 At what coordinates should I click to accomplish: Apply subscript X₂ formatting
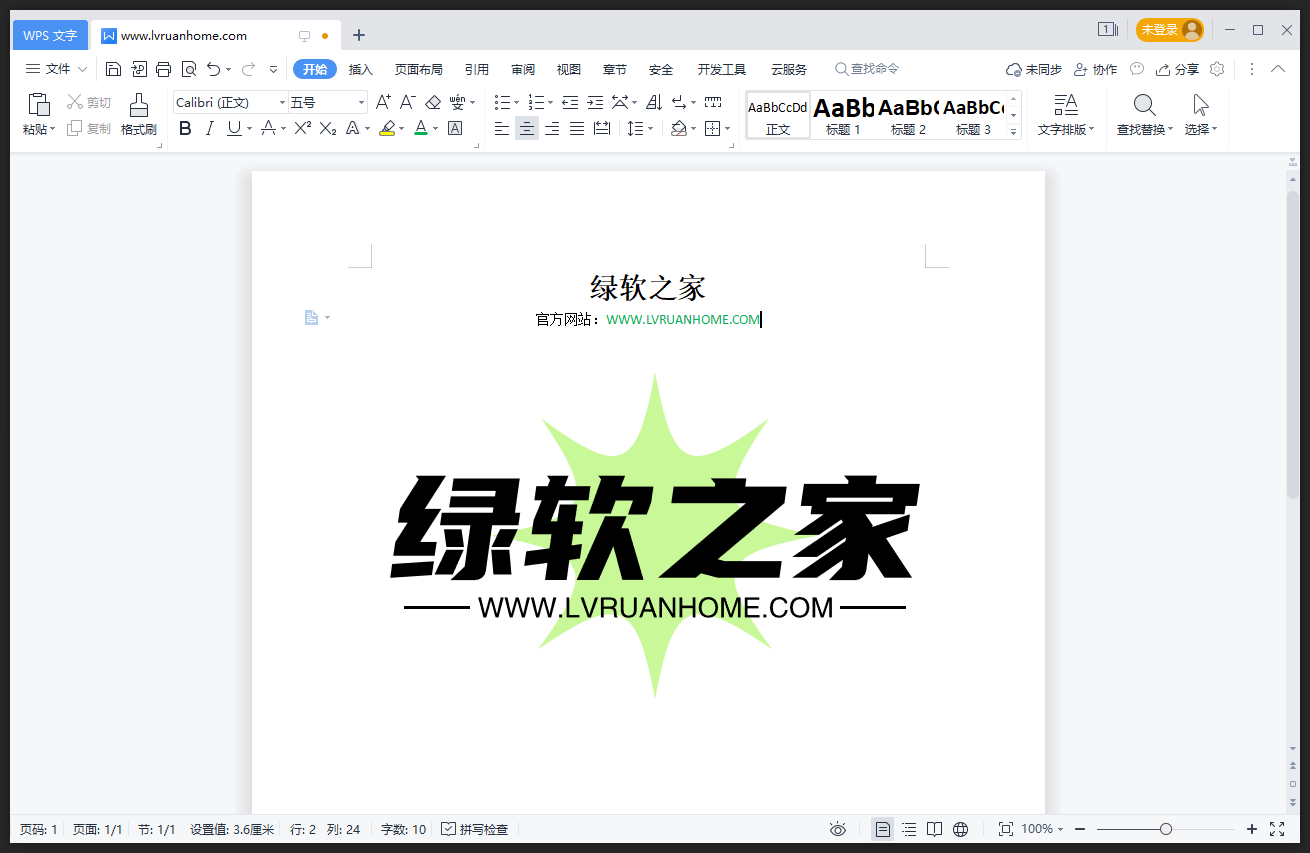point(328,128)
